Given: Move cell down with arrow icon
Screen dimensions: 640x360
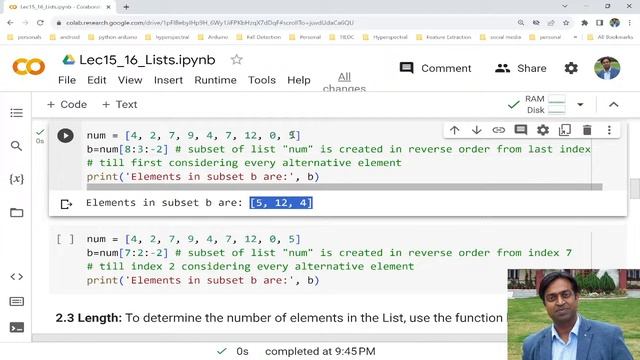Looking at the screenshot, I should tap(476, 130).
